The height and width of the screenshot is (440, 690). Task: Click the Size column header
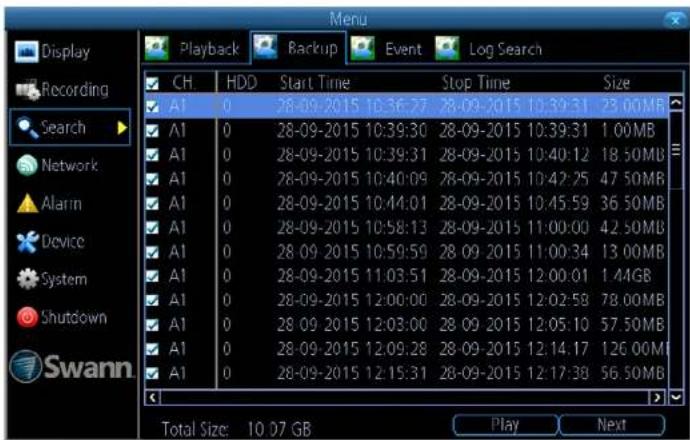pyautogui.click(x=617, y=83)
